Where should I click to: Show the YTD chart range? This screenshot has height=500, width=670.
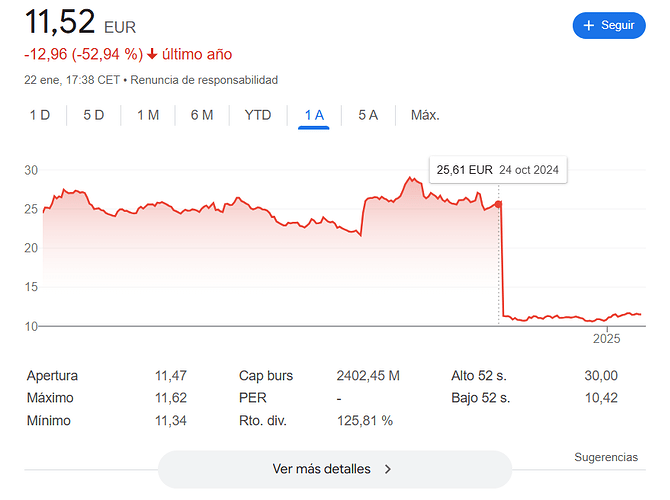click(x=258, y=115)
